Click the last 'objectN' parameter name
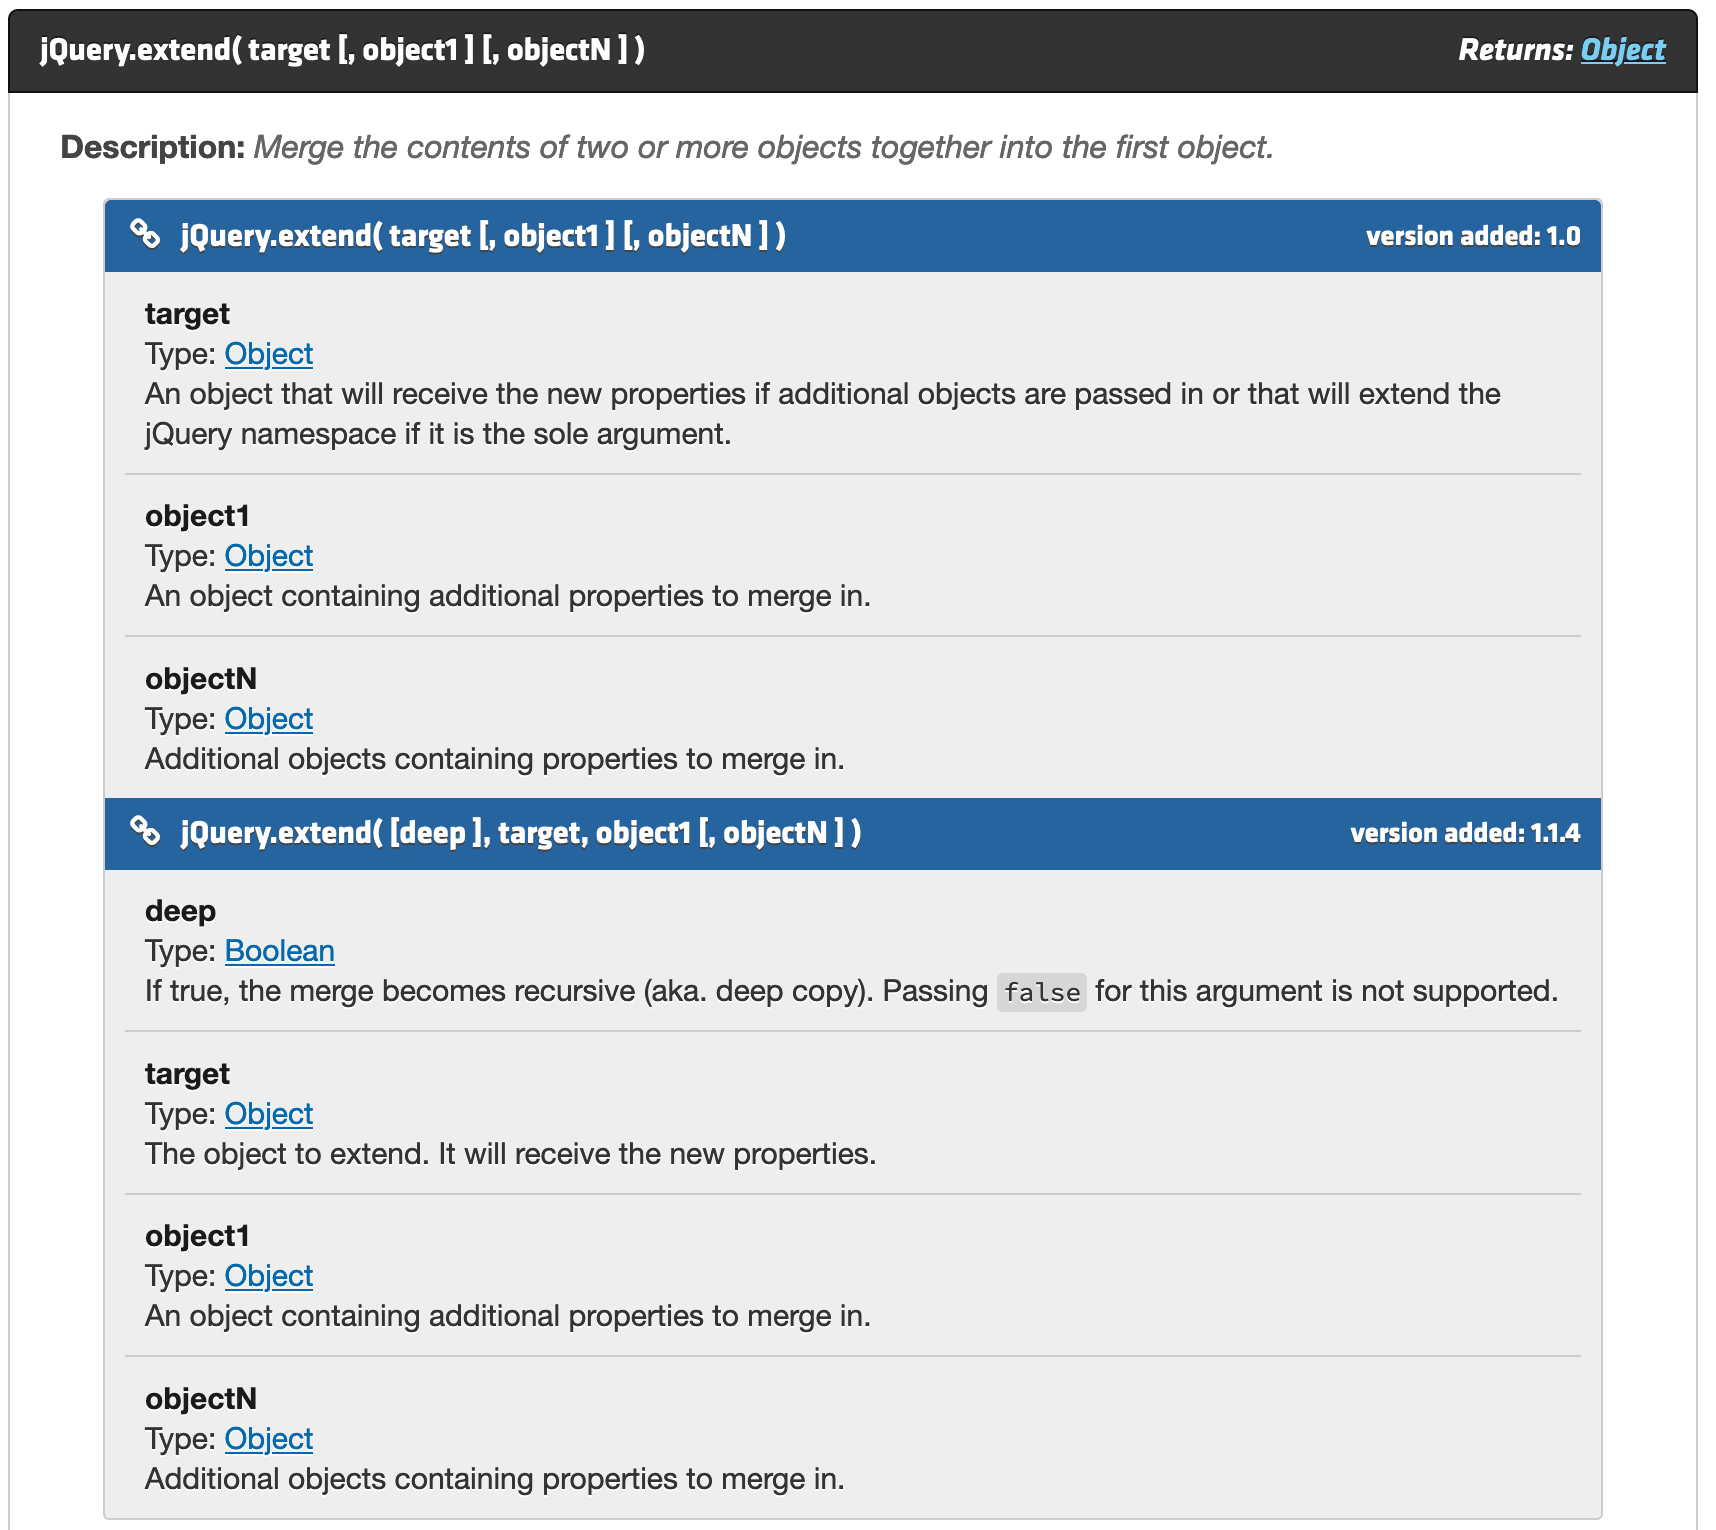Image resolution: width=1716 pixels, height=1530 pixels. tap(201, 1399)
